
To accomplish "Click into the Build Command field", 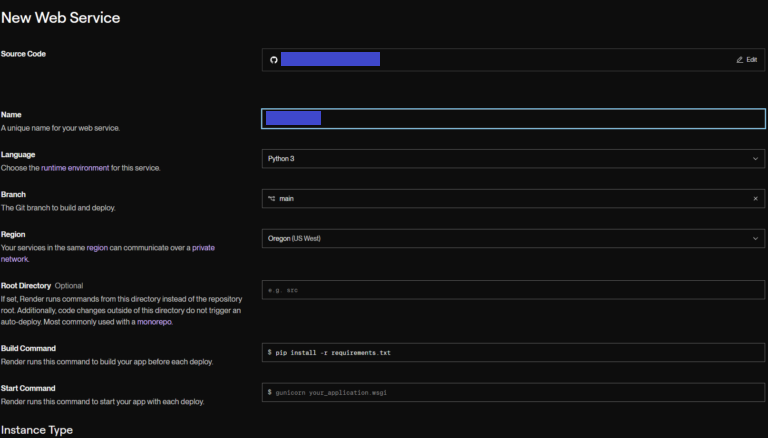I will [x=513, y=353].
